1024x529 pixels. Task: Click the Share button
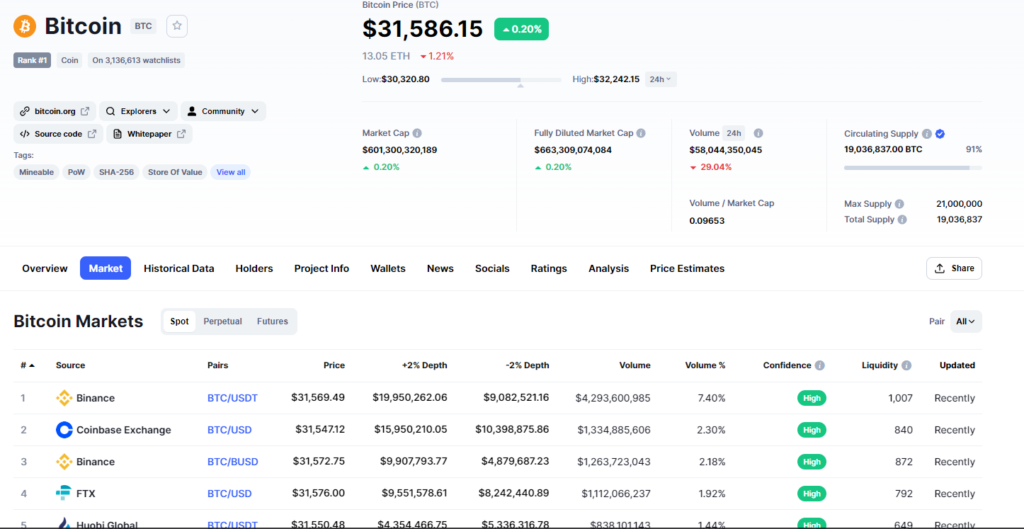954,268
